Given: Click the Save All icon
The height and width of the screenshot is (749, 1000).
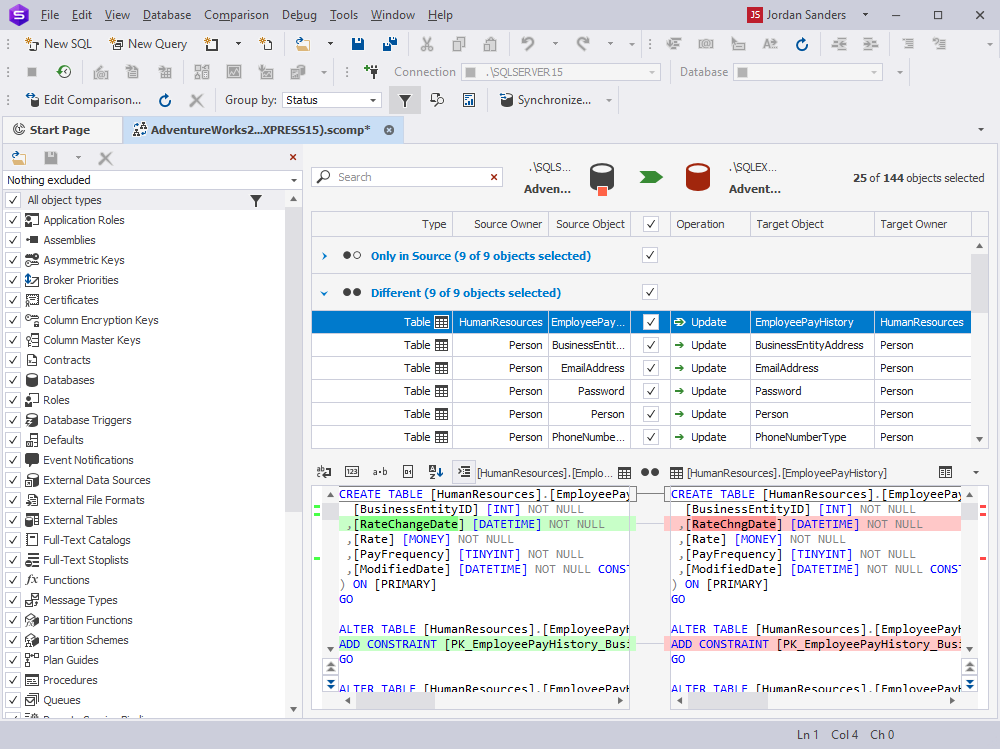Looking at the screenshot, I should pyautogui.click(x=390, y=44).
